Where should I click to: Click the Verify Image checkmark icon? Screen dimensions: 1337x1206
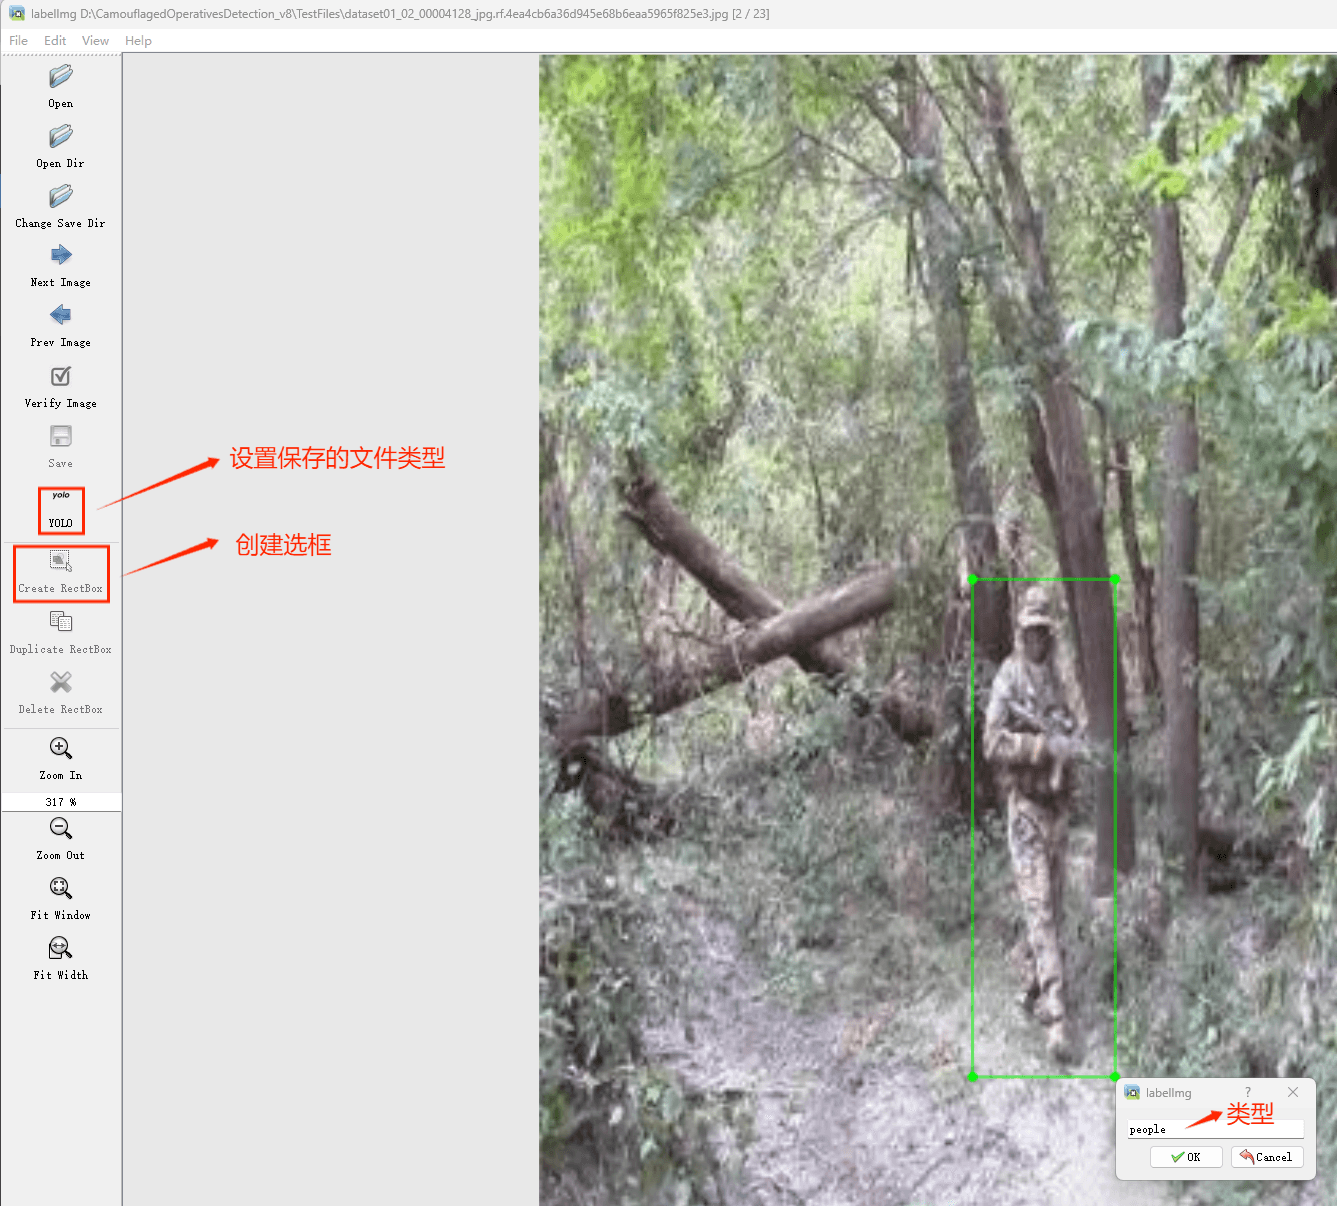pos(61,376)
